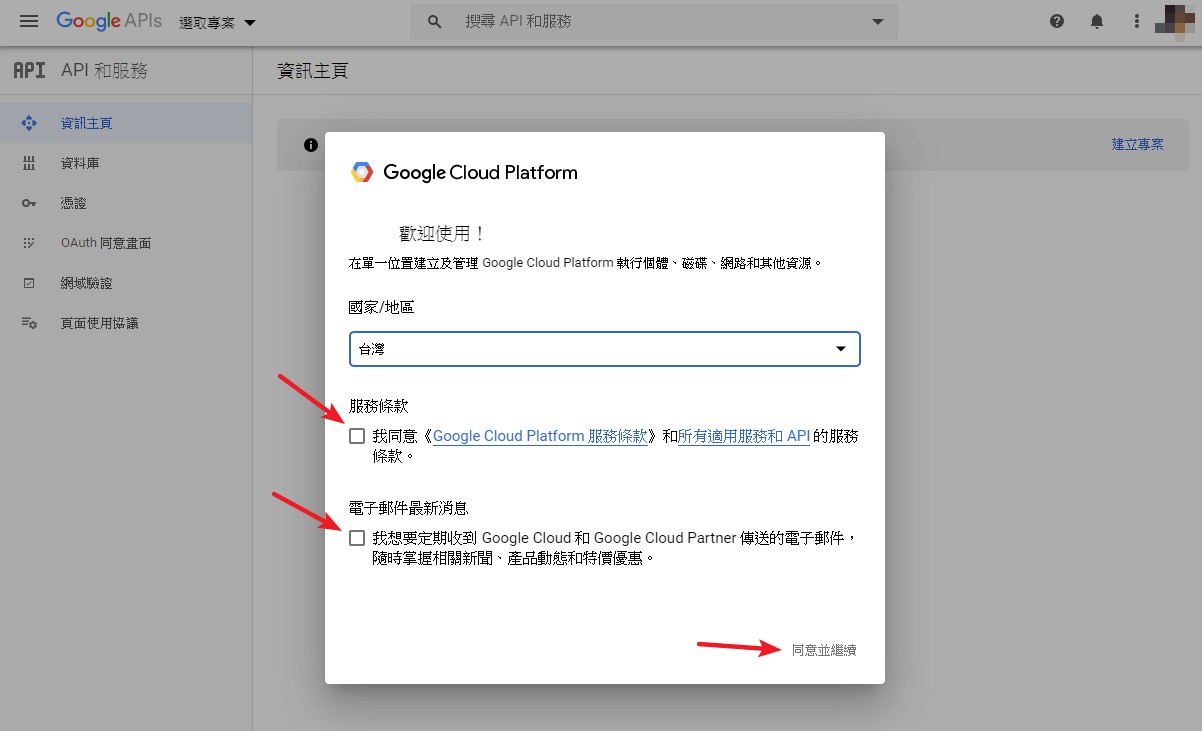Viewport: 1202px width, 731px height.
Task: Click the search magnifier icon
Action: pyautogui.click(x=435, y=21)
